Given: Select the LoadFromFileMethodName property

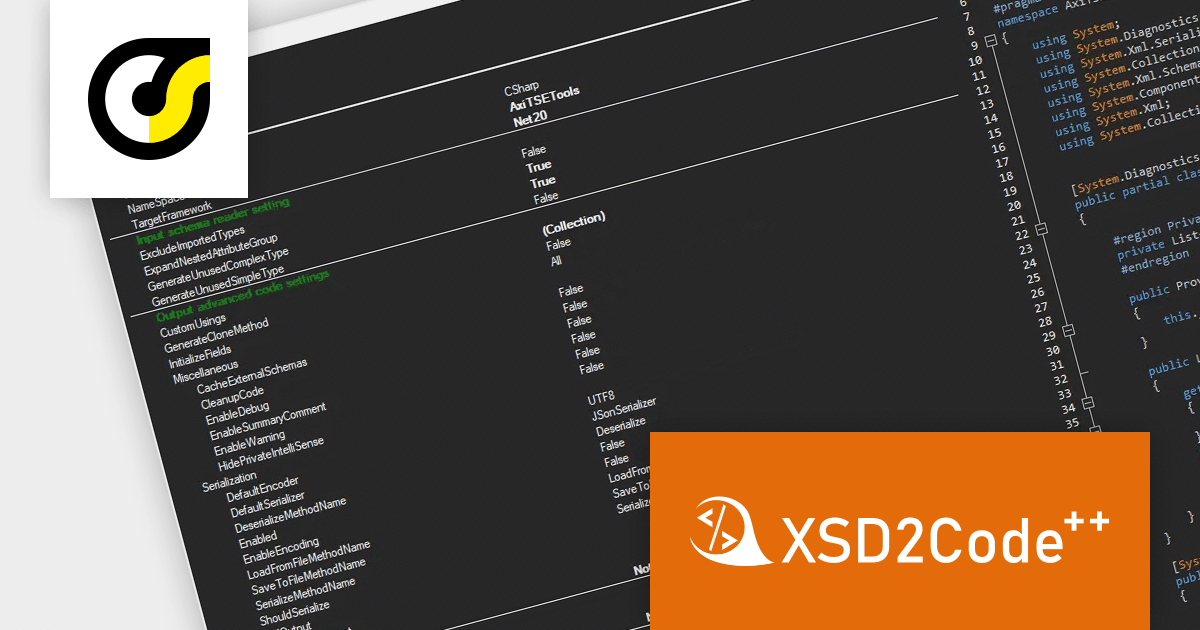Looking at the screenshot, I should coord(309,559).
